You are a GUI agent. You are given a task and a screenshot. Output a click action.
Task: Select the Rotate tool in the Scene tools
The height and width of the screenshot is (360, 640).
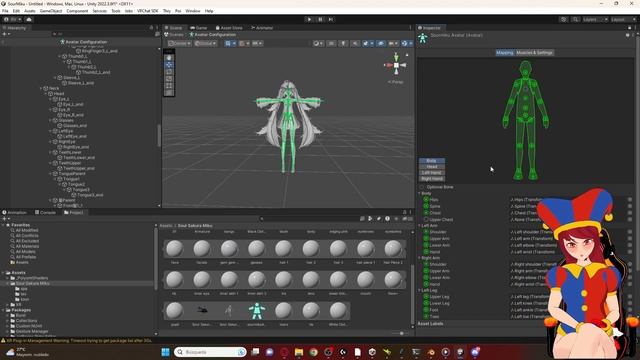click(169, 72)
